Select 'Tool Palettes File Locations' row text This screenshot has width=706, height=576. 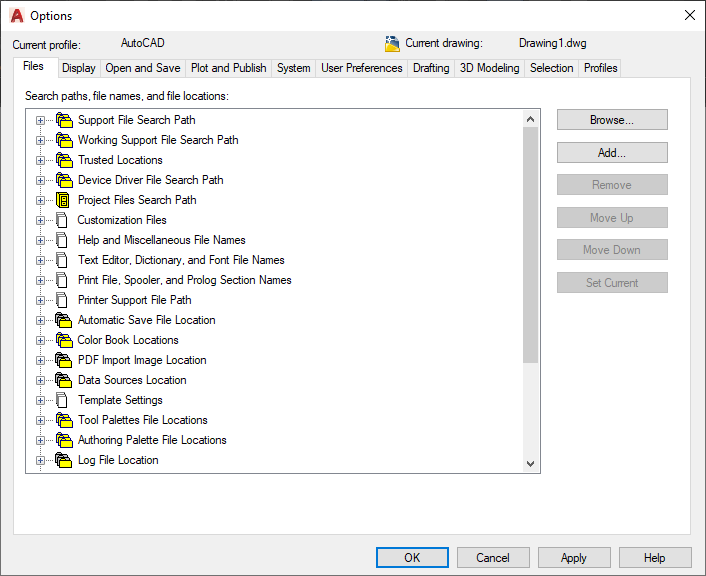pyautogui.click(x=143, y=420)
